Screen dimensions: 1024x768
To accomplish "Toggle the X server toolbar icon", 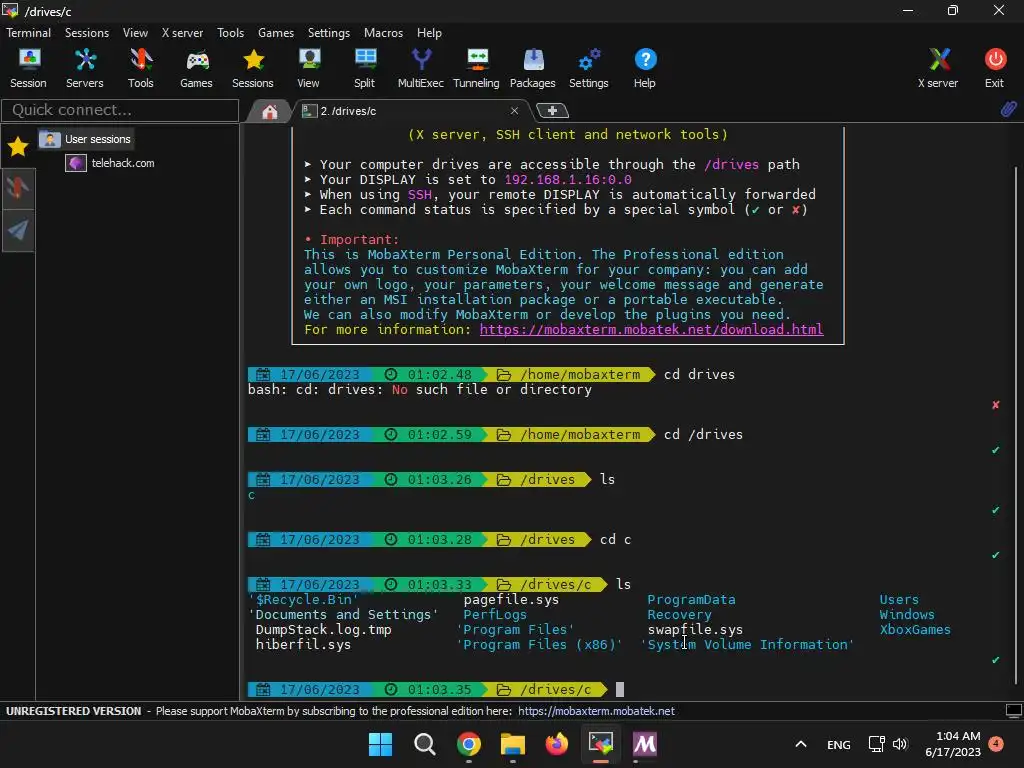I will click(938, 68).
